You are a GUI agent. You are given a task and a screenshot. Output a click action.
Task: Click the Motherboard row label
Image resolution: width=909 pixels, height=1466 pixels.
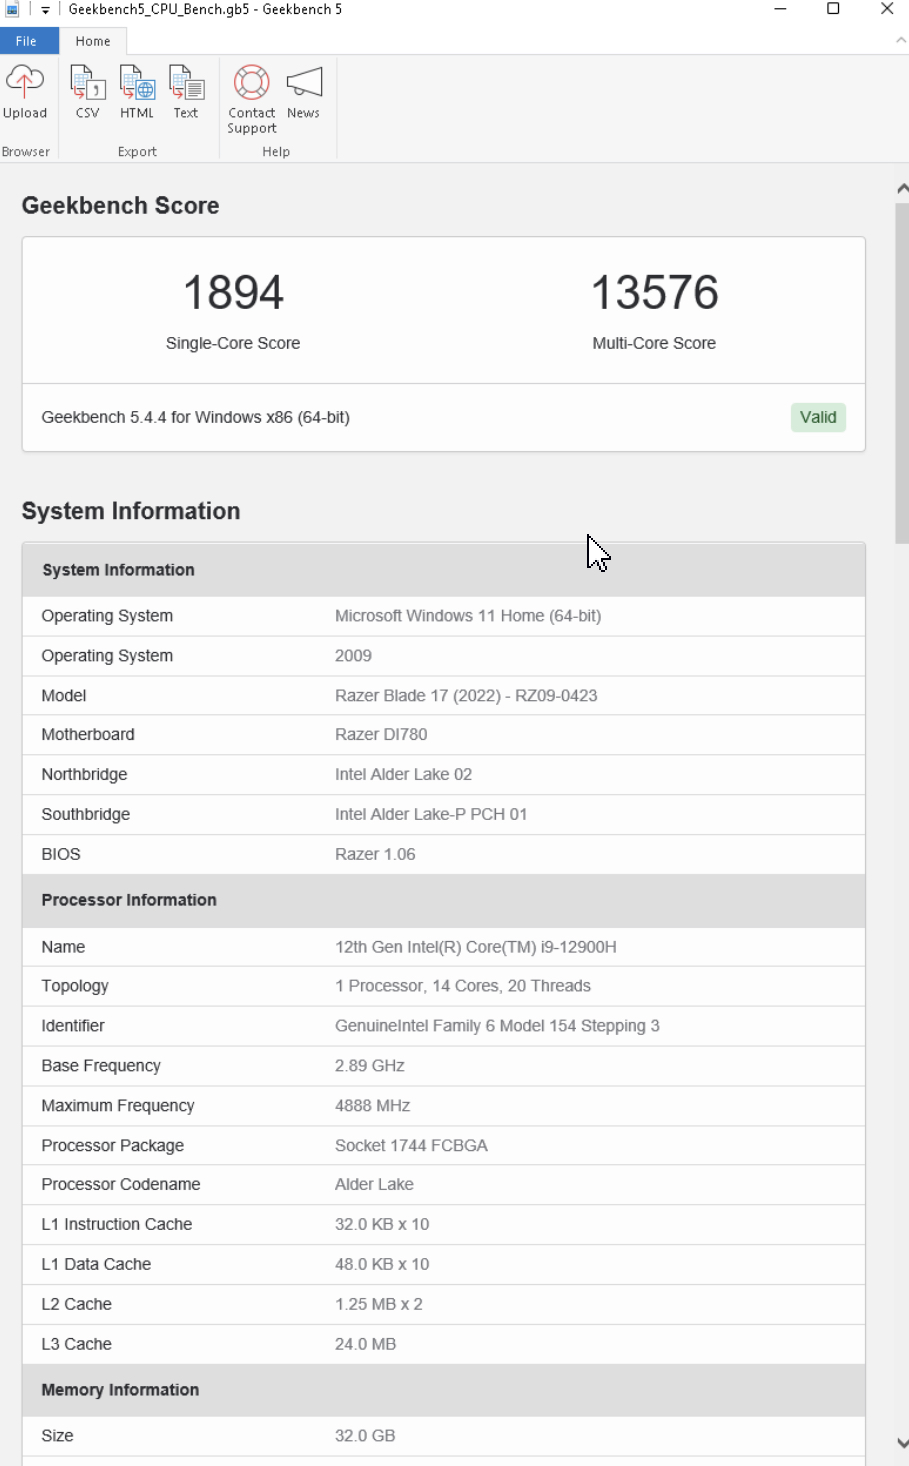click(88, 734)
